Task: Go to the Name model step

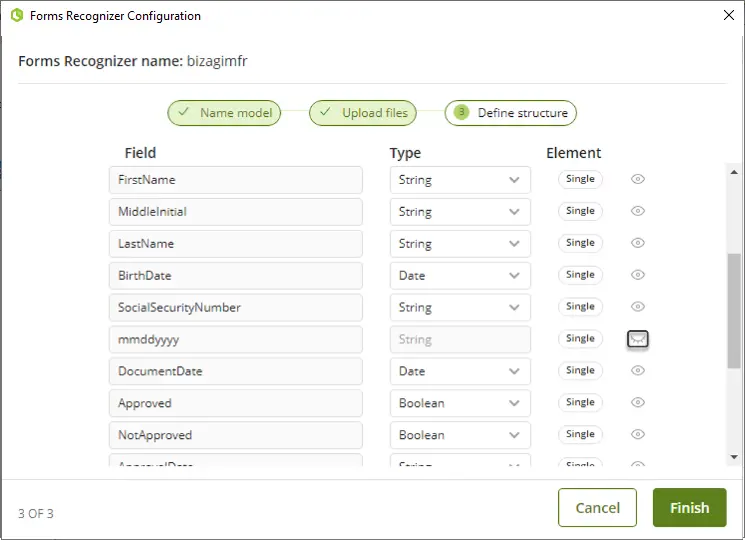Action: point(224,113)
